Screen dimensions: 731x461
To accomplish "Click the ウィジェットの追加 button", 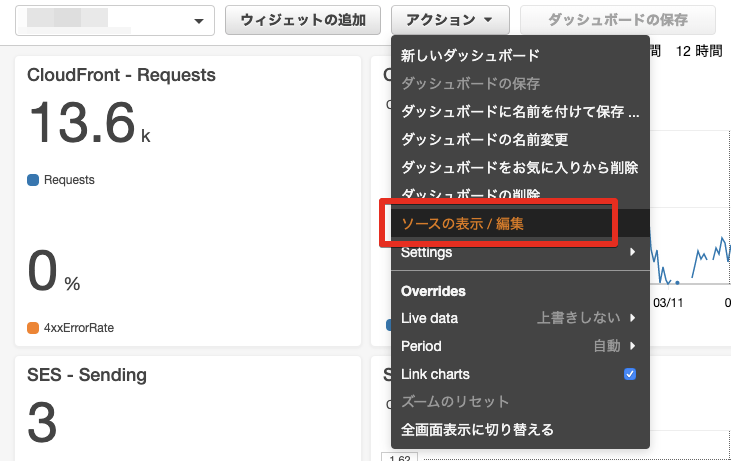I will (303, 20).
